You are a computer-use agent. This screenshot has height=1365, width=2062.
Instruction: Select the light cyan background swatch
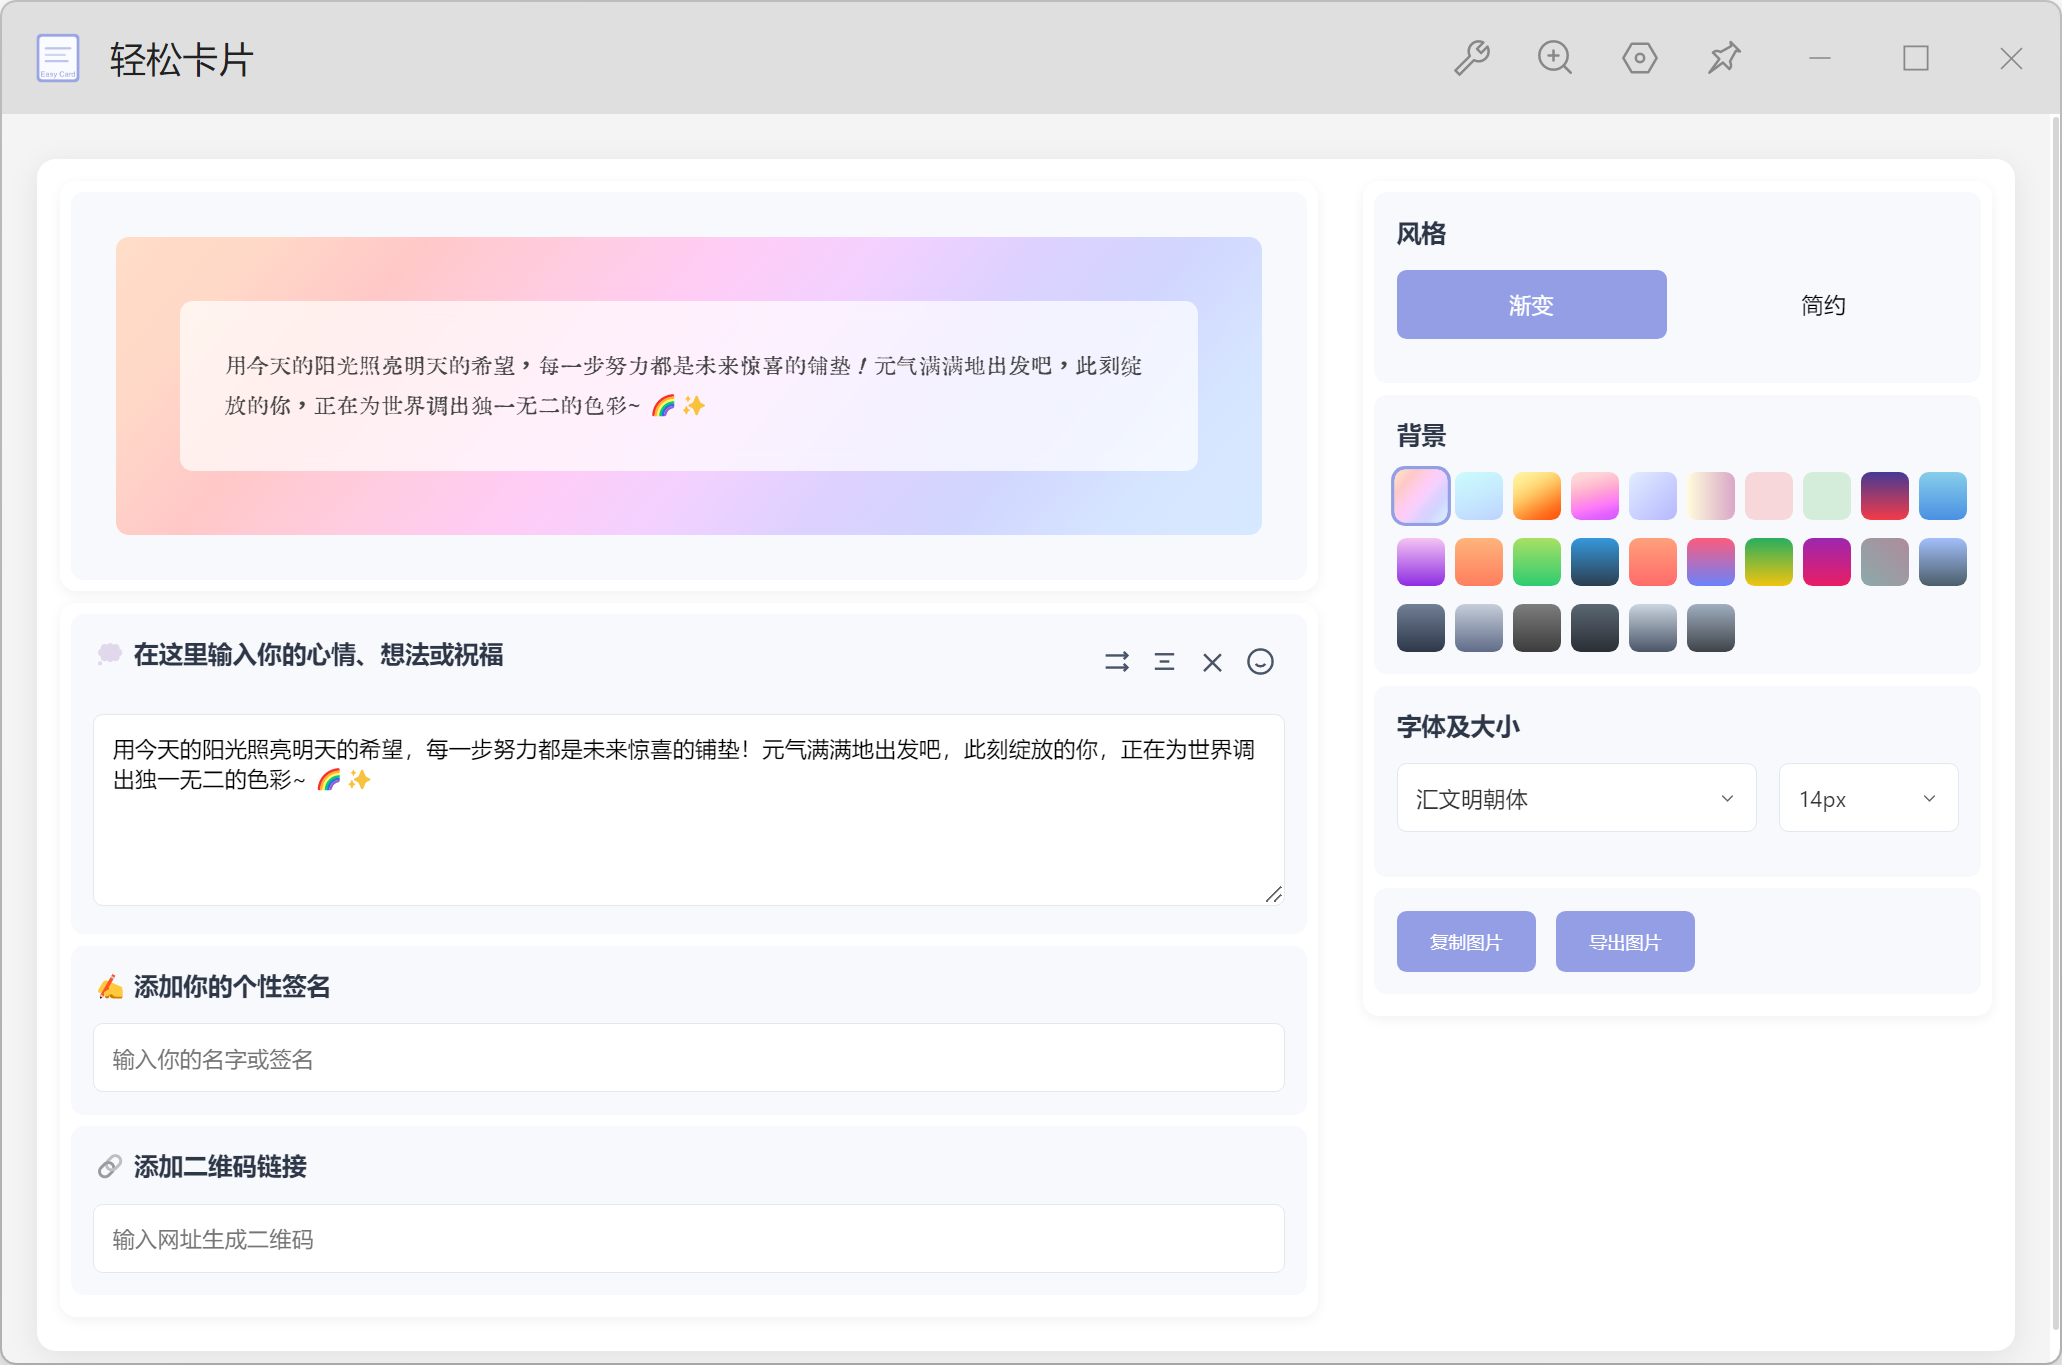(x=1479, y=496)
